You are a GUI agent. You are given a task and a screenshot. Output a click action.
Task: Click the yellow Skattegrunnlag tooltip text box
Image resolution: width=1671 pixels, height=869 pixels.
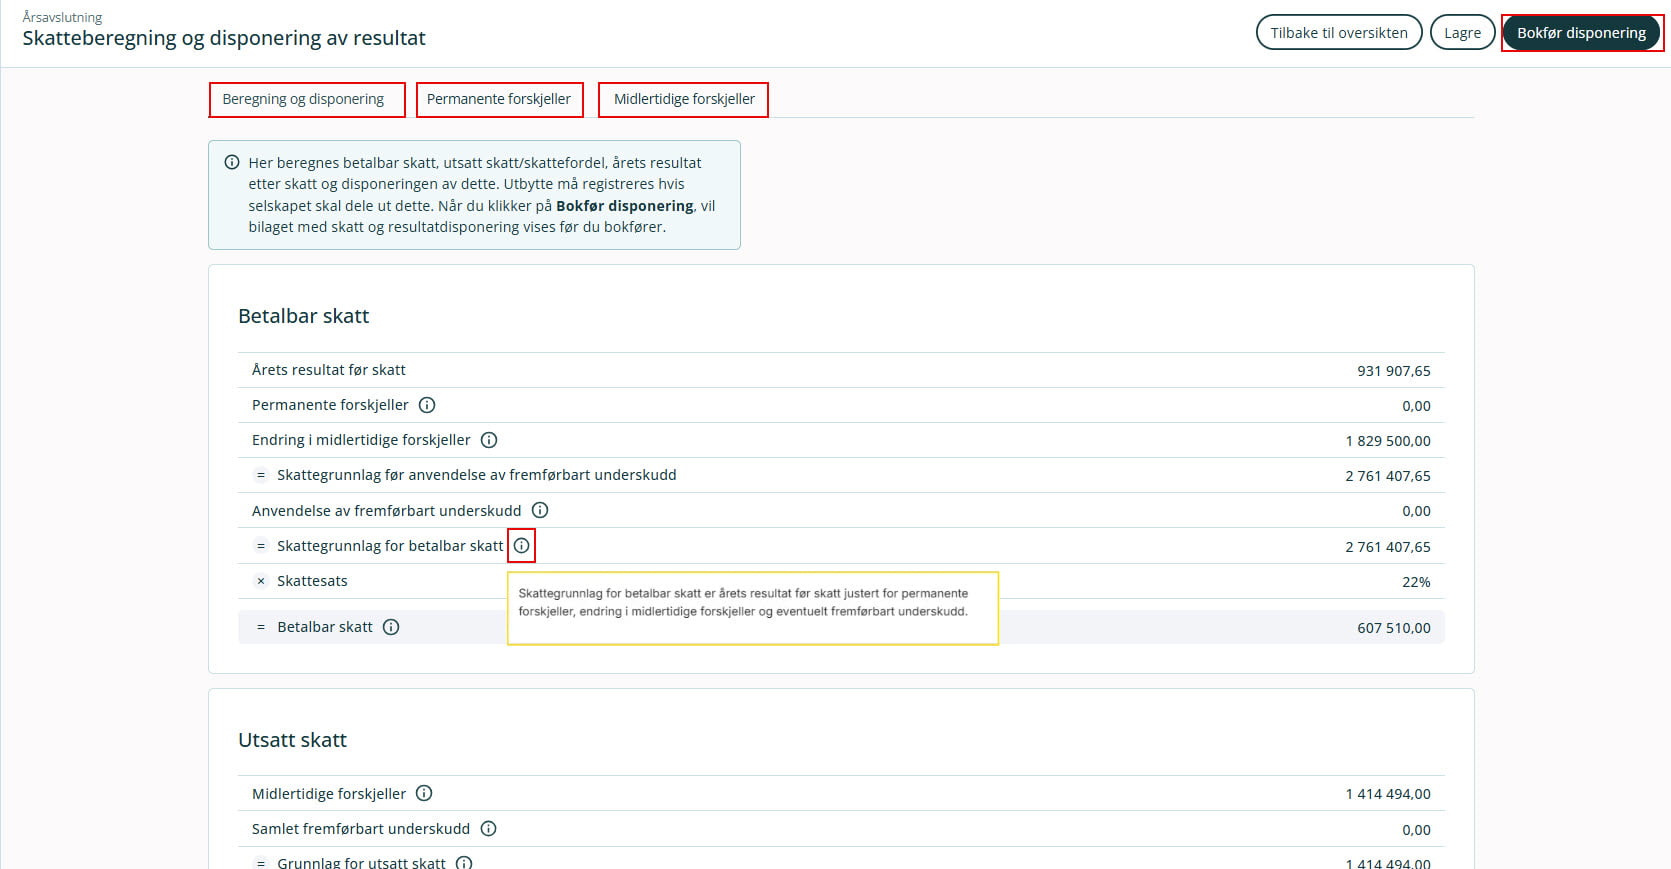(x=752, y=608)
